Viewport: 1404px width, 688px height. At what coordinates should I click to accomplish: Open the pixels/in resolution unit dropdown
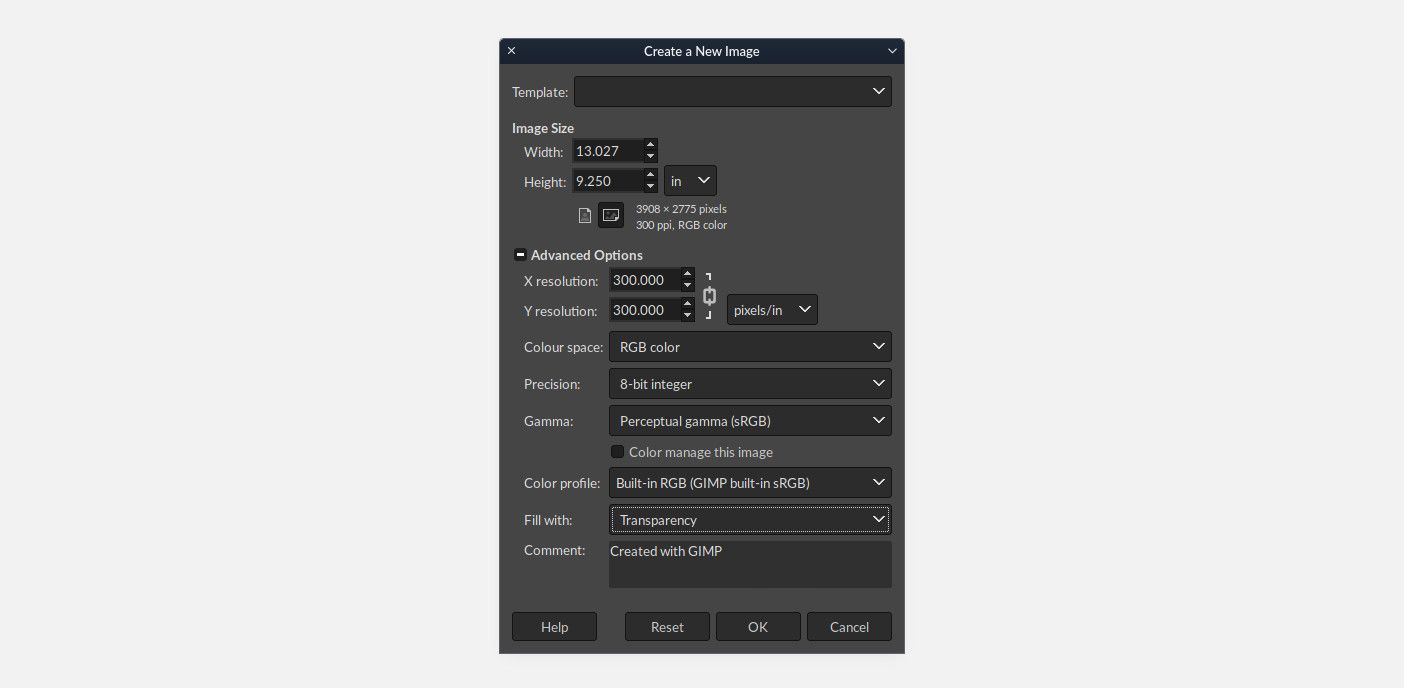[x=772, y=310]
